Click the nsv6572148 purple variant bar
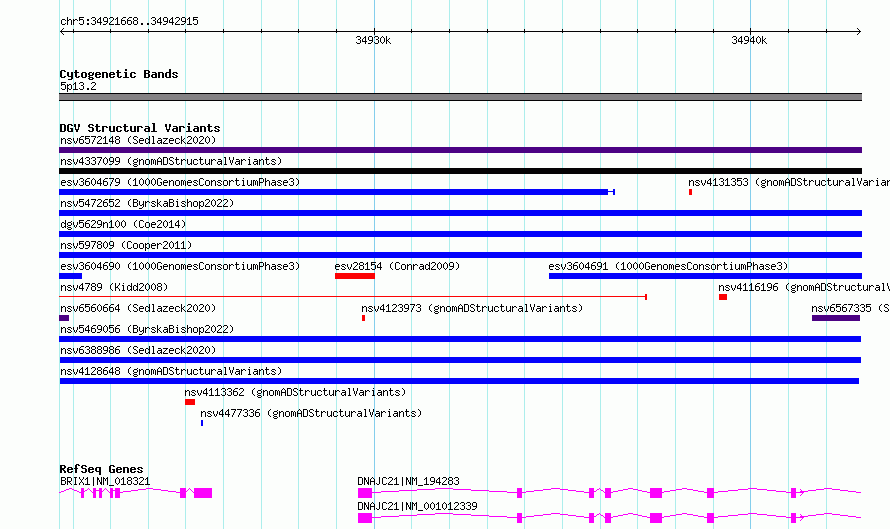Screen dimensions: 890x529 point(460,150)
